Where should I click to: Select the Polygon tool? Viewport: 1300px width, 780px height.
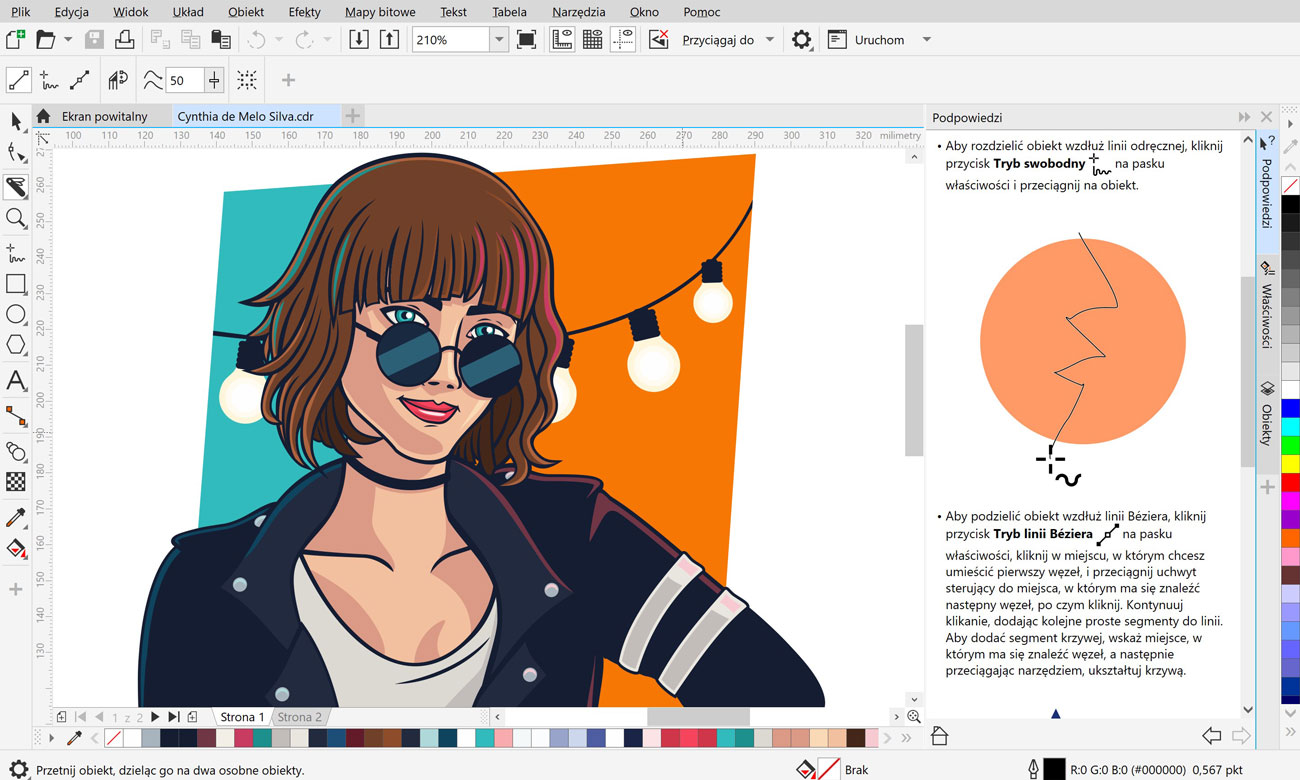(x=16, y=345)
